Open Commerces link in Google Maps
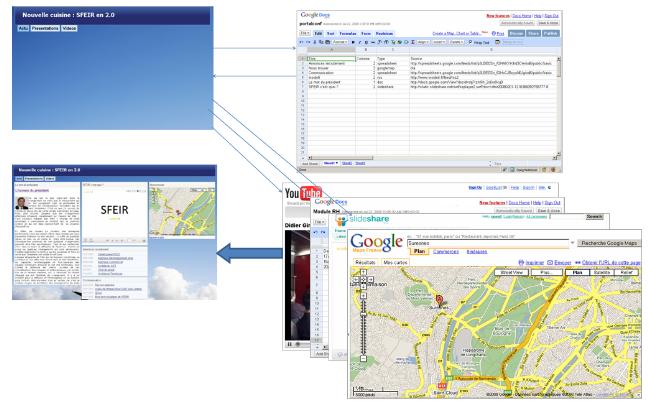The image size is (648, 406). click(446, 252)
